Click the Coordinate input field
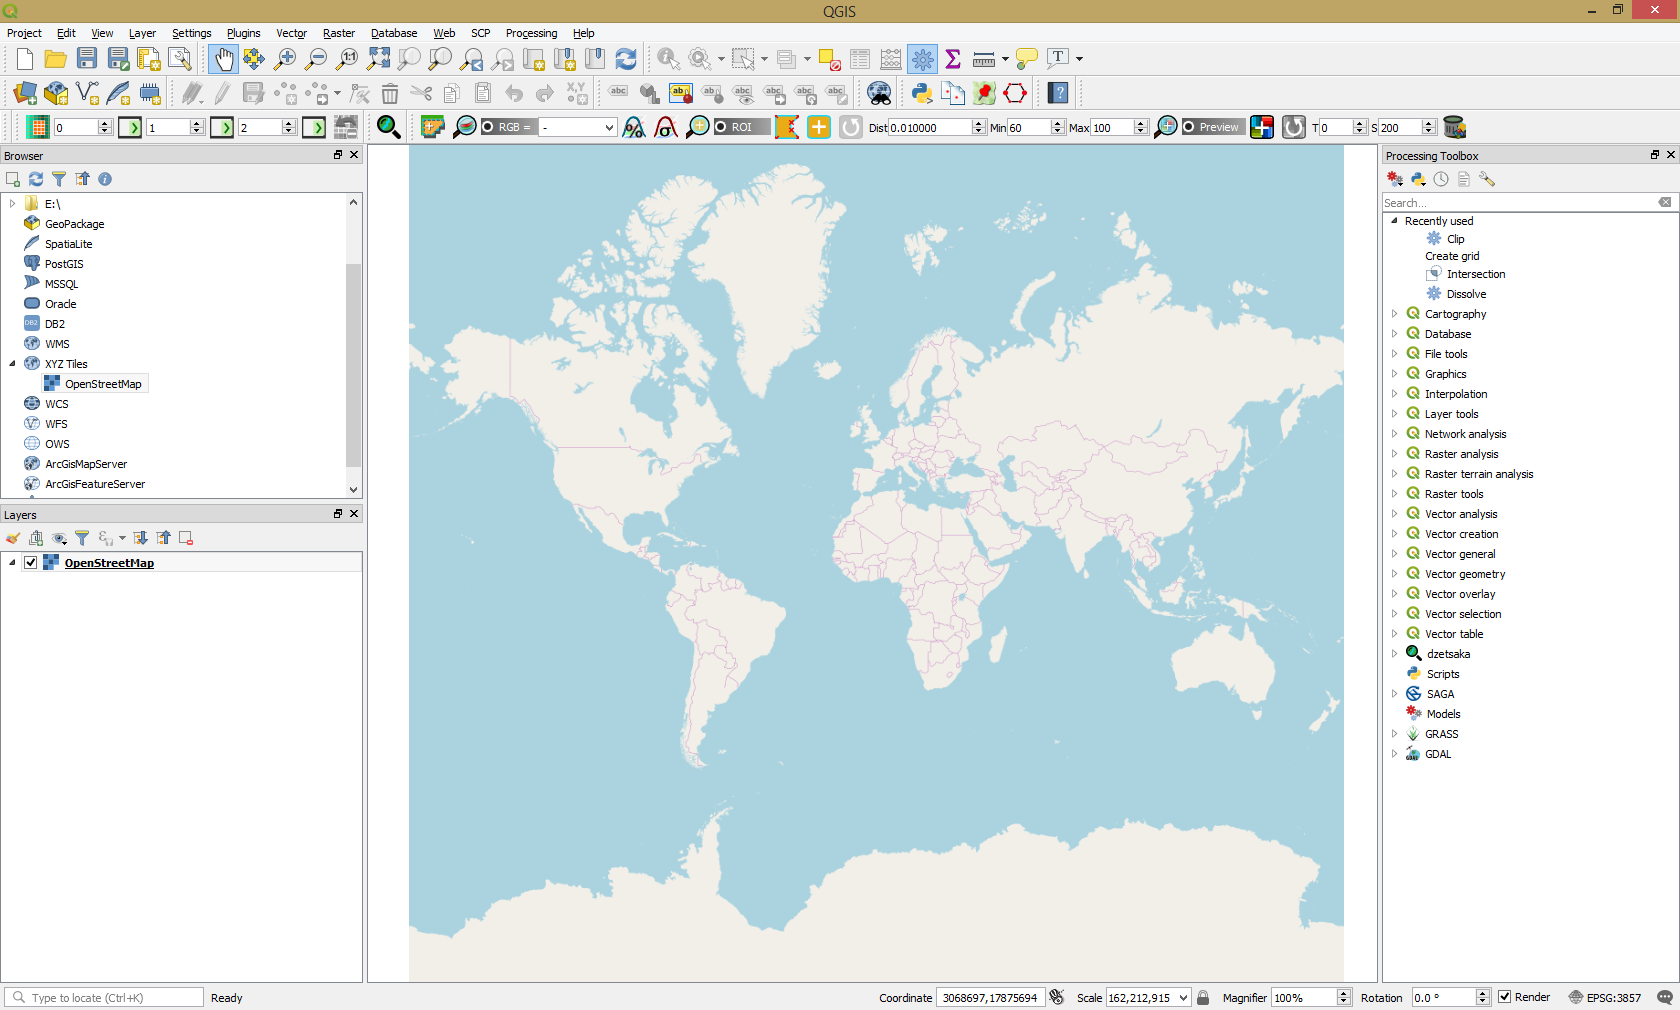The image size is (1680, 1010). [x=990, y=997]
